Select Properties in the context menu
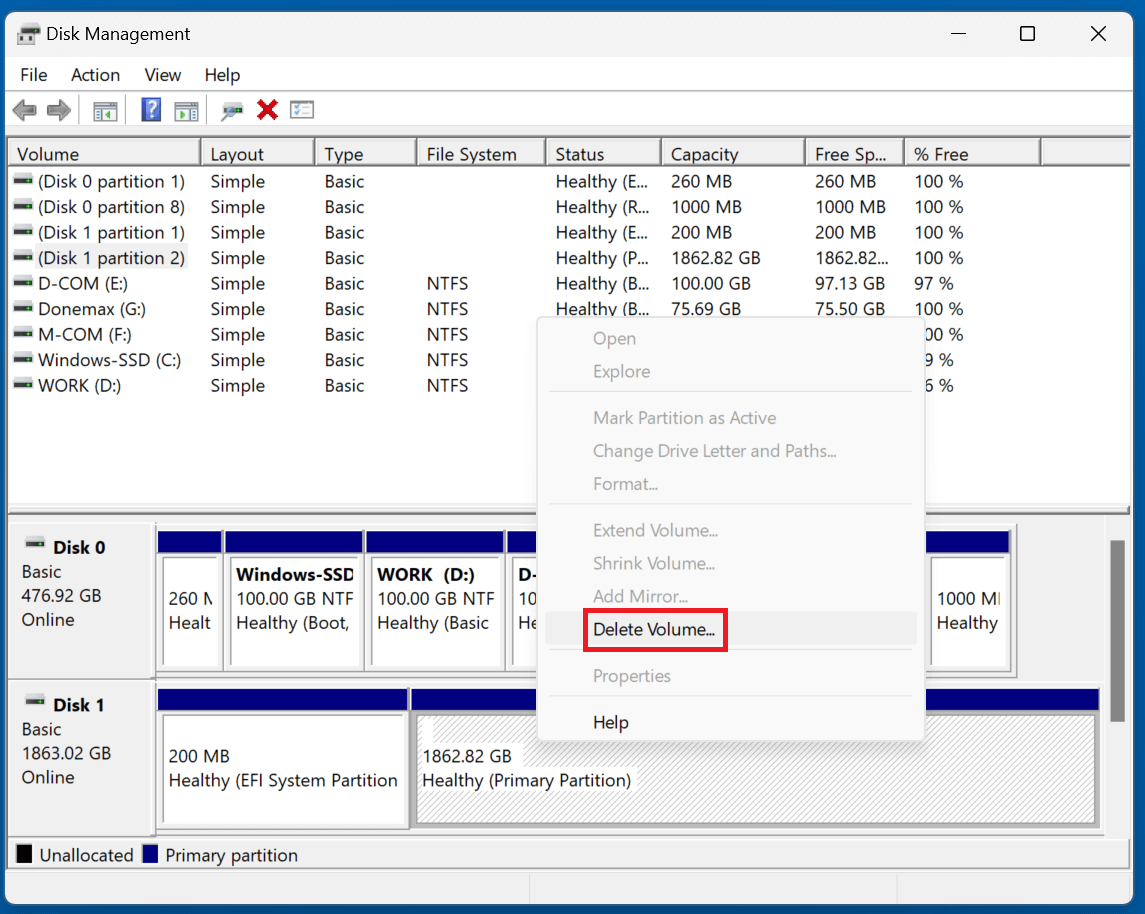This screenshot has width=1145, height=914. coord(632,676)
